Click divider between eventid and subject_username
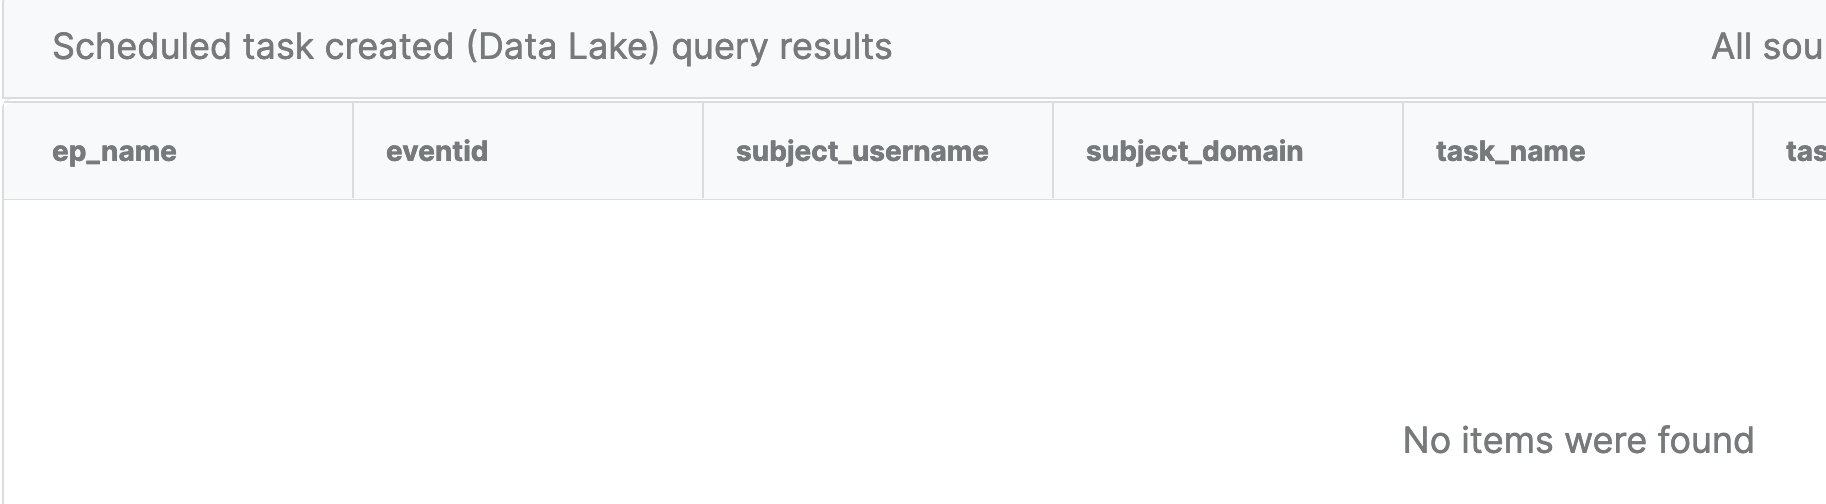 [x=703, y=151]
